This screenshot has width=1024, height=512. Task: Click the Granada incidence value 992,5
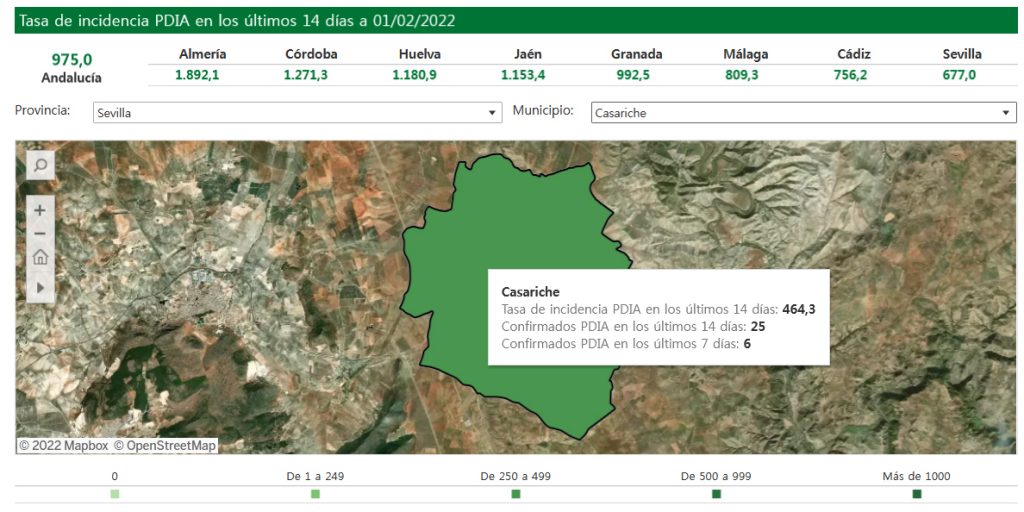[x=636, y=75]
